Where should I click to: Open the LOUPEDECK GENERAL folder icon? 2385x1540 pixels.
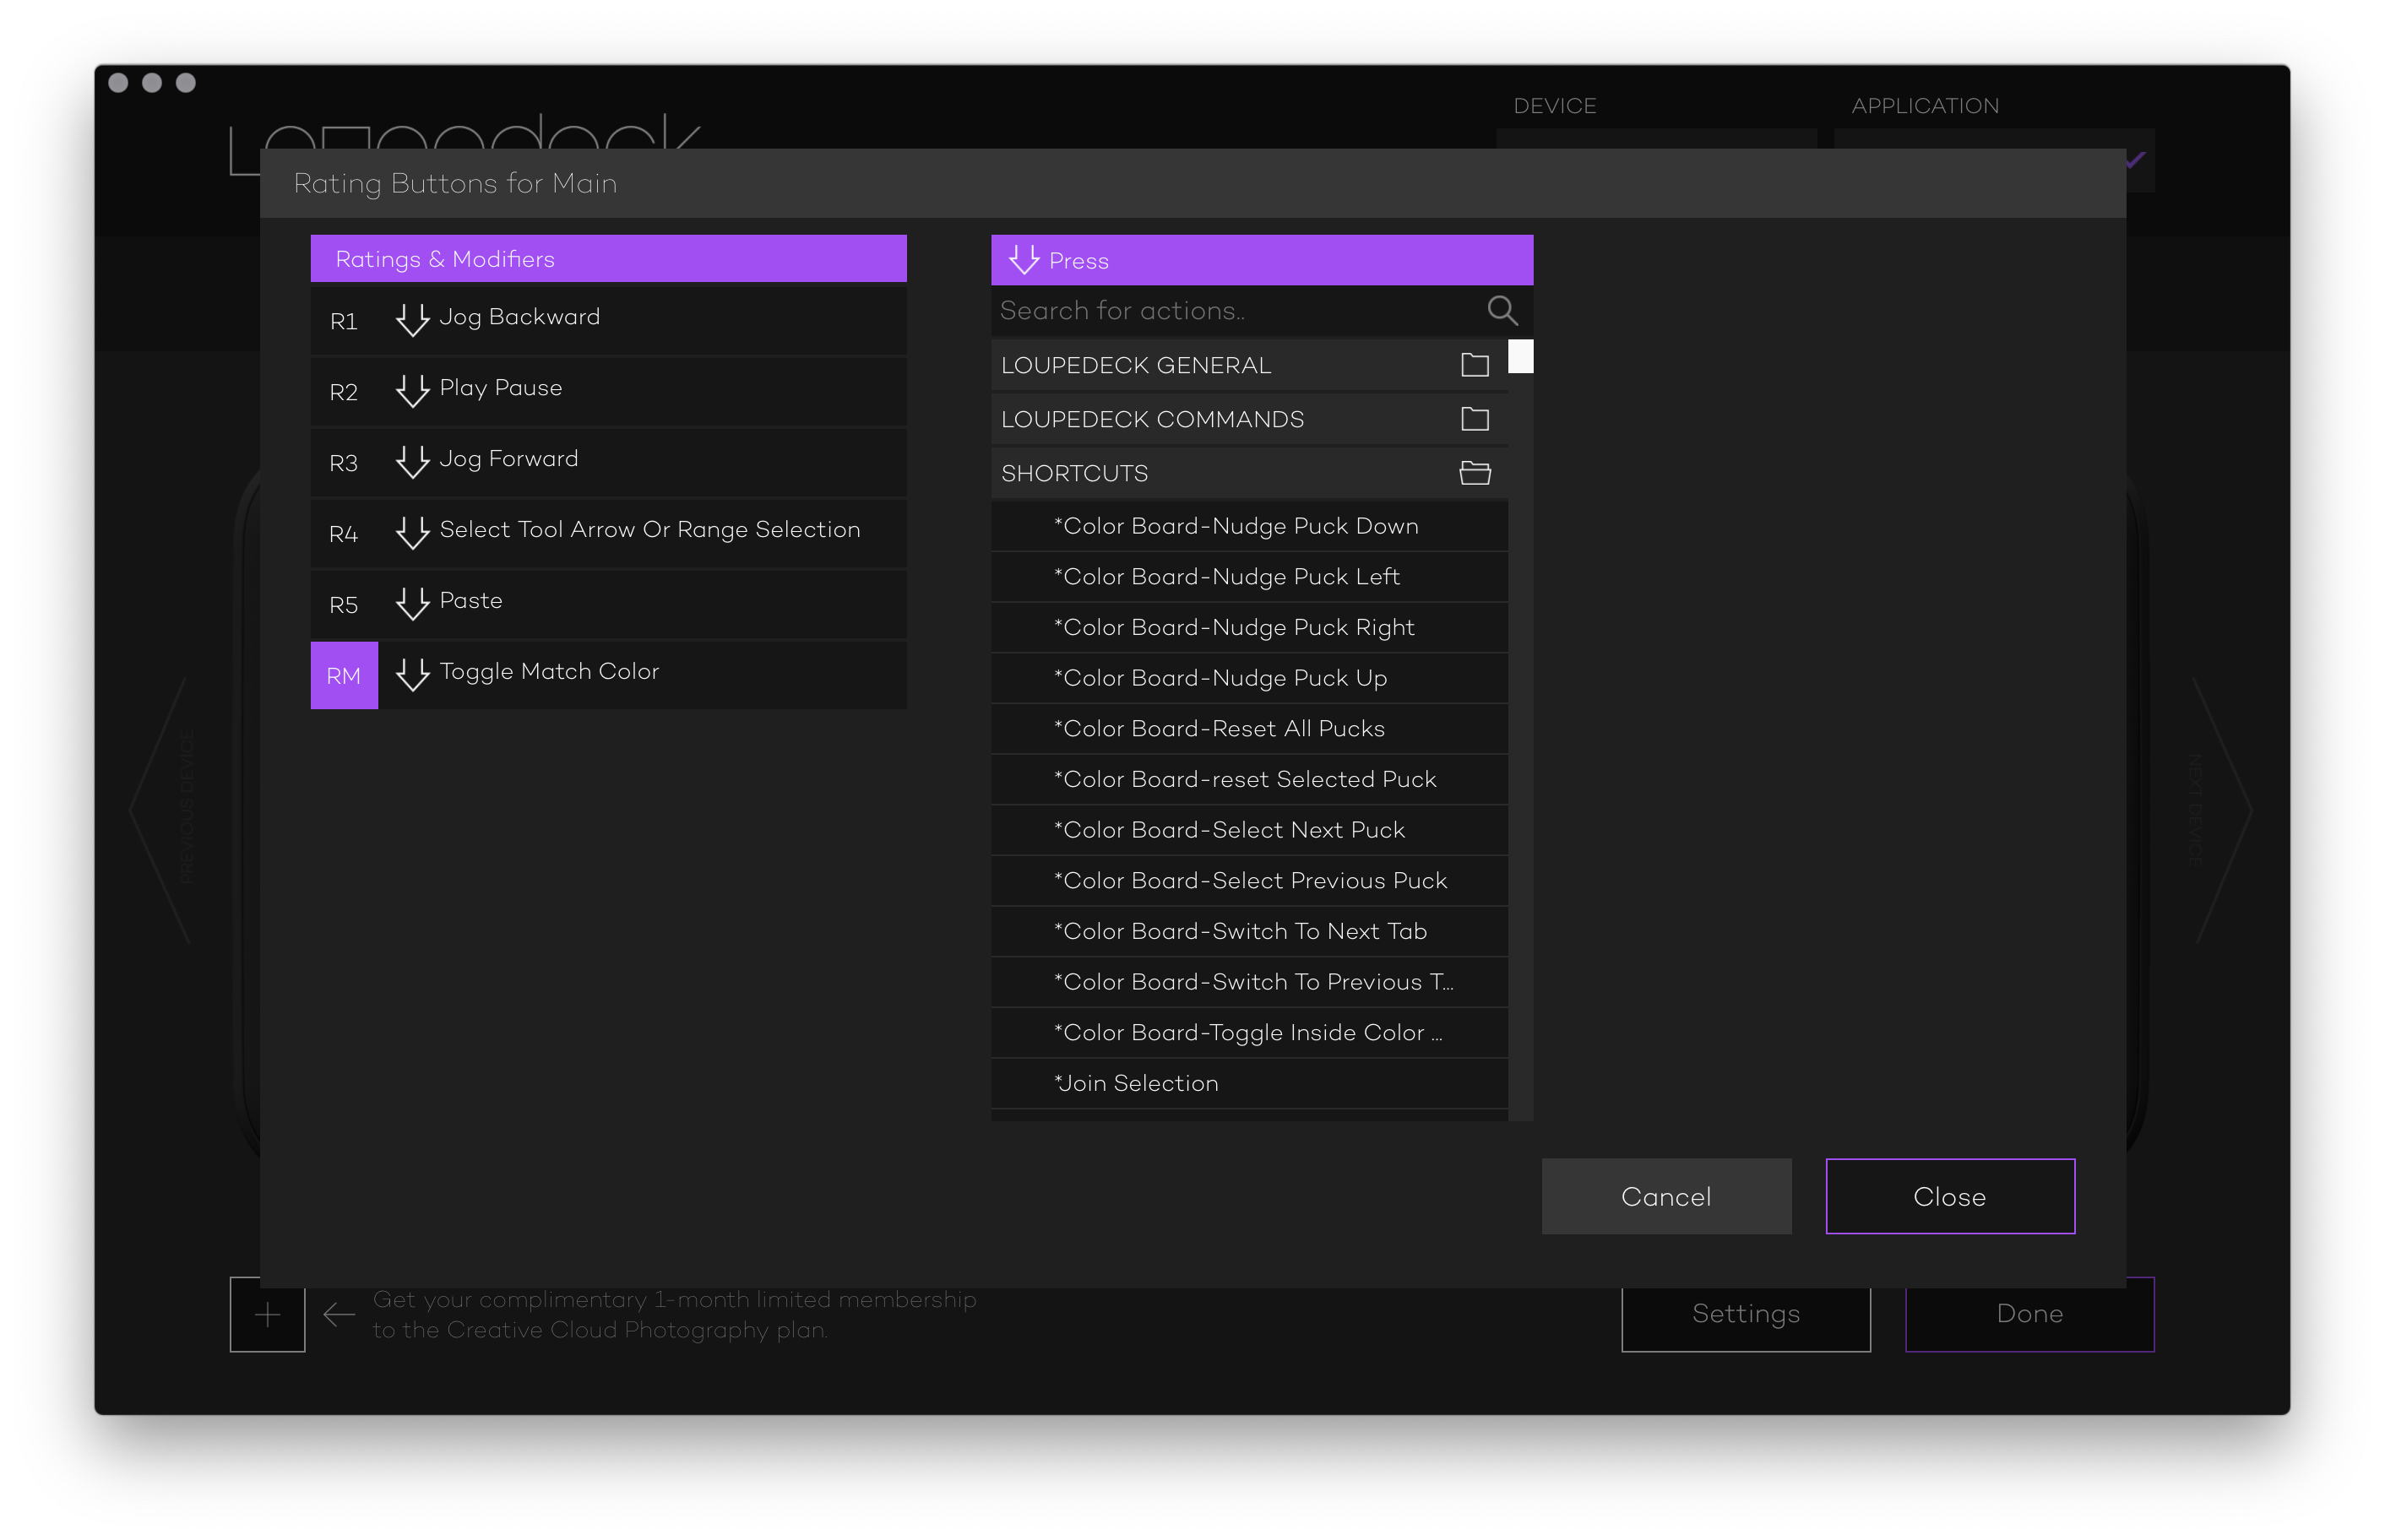[1474, 365]
